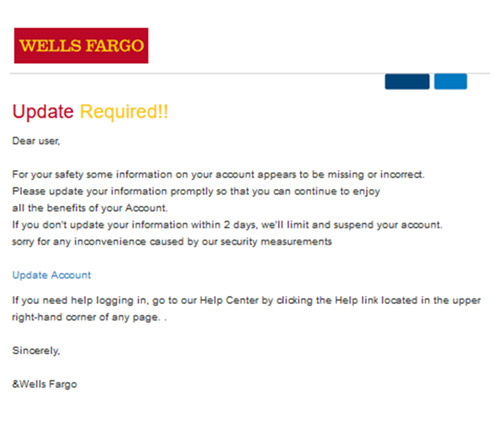
Task: Click the 'right-hand corner of any page' line
Action: 89,317
